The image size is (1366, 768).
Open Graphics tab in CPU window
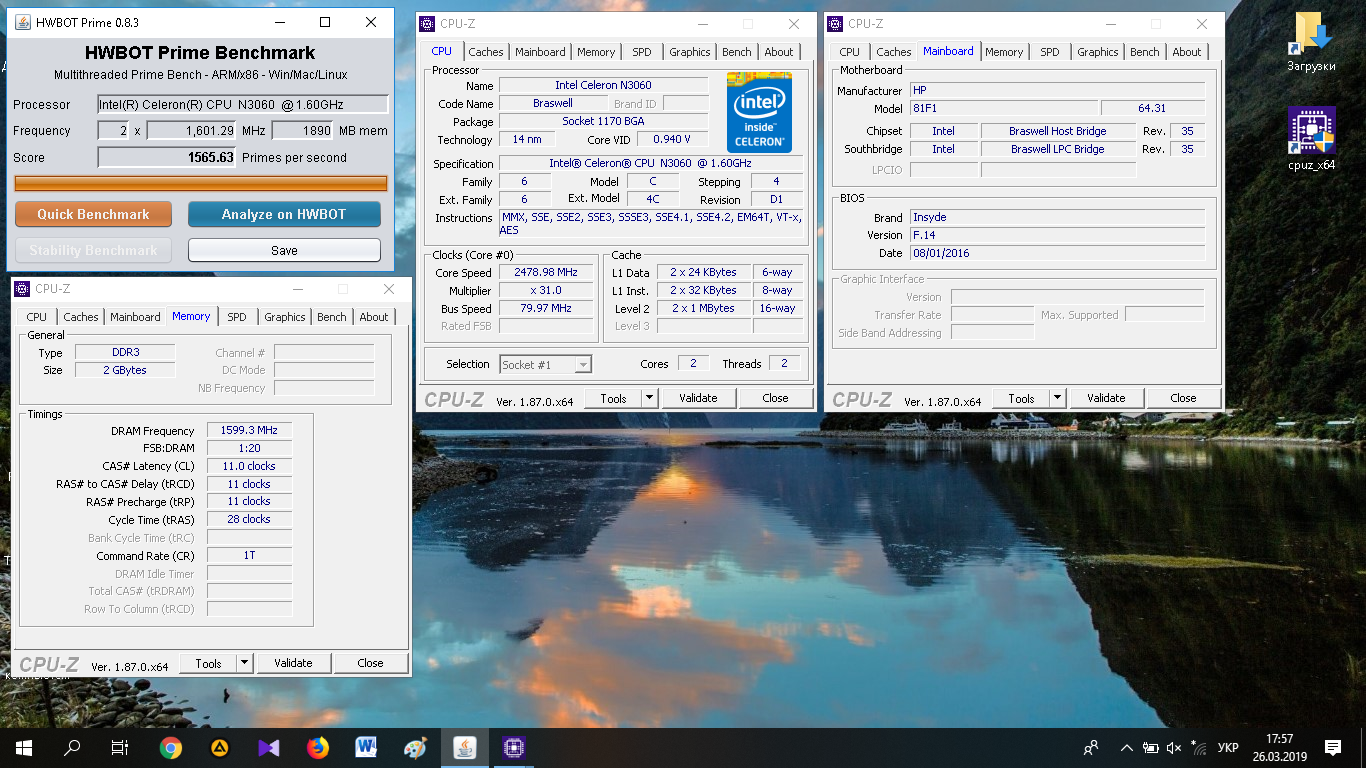690,52
